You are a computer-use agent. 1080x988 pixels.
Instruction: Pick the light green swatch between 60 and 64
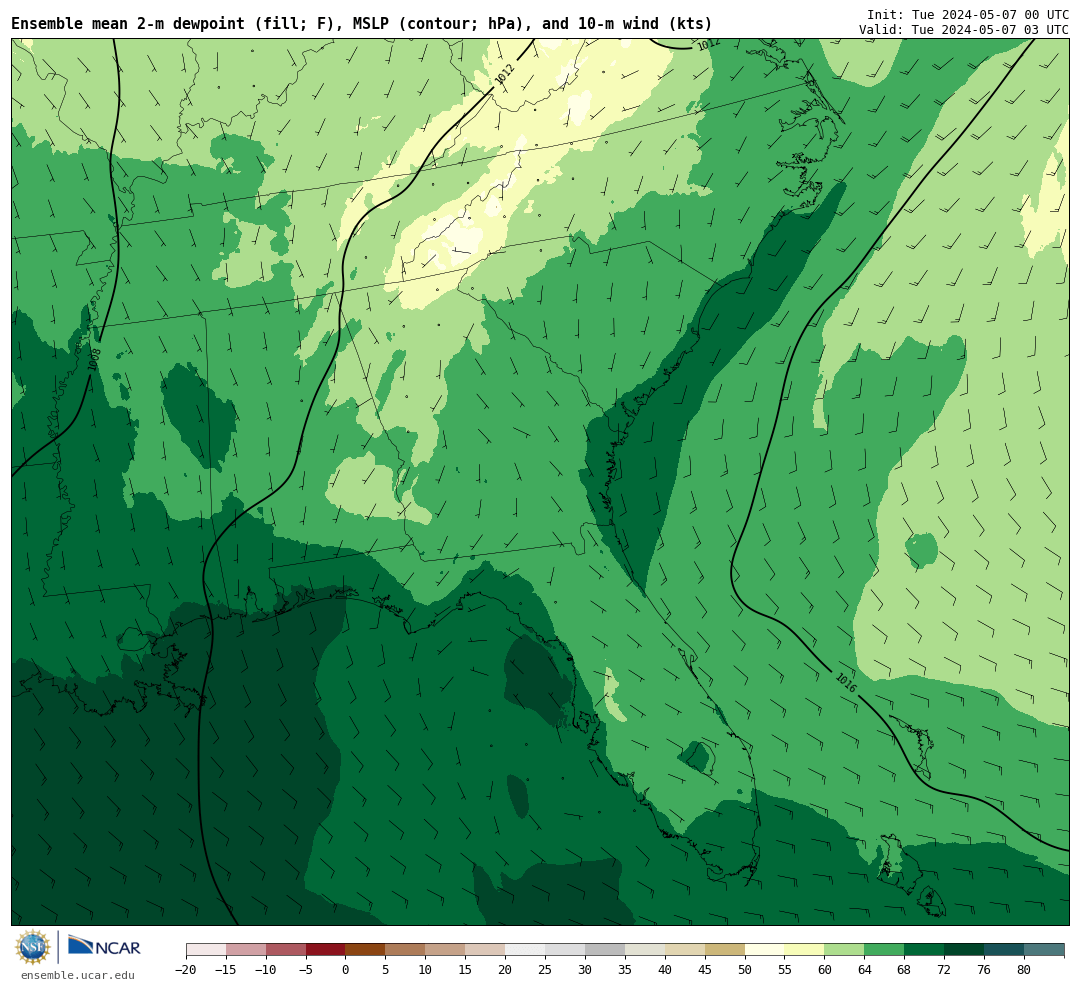[845, 950]
